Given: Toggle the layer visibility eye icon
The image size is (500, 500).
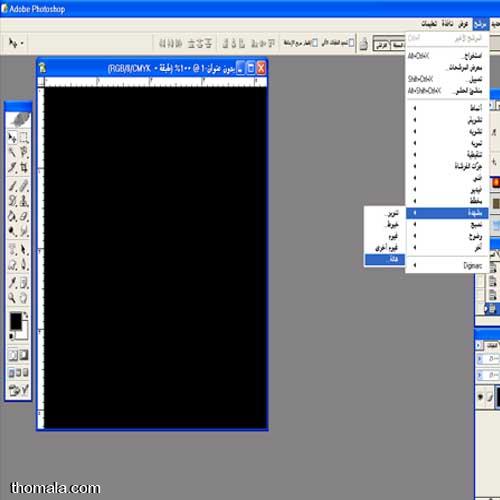Looking at the screenshot, I should [481, 397].
